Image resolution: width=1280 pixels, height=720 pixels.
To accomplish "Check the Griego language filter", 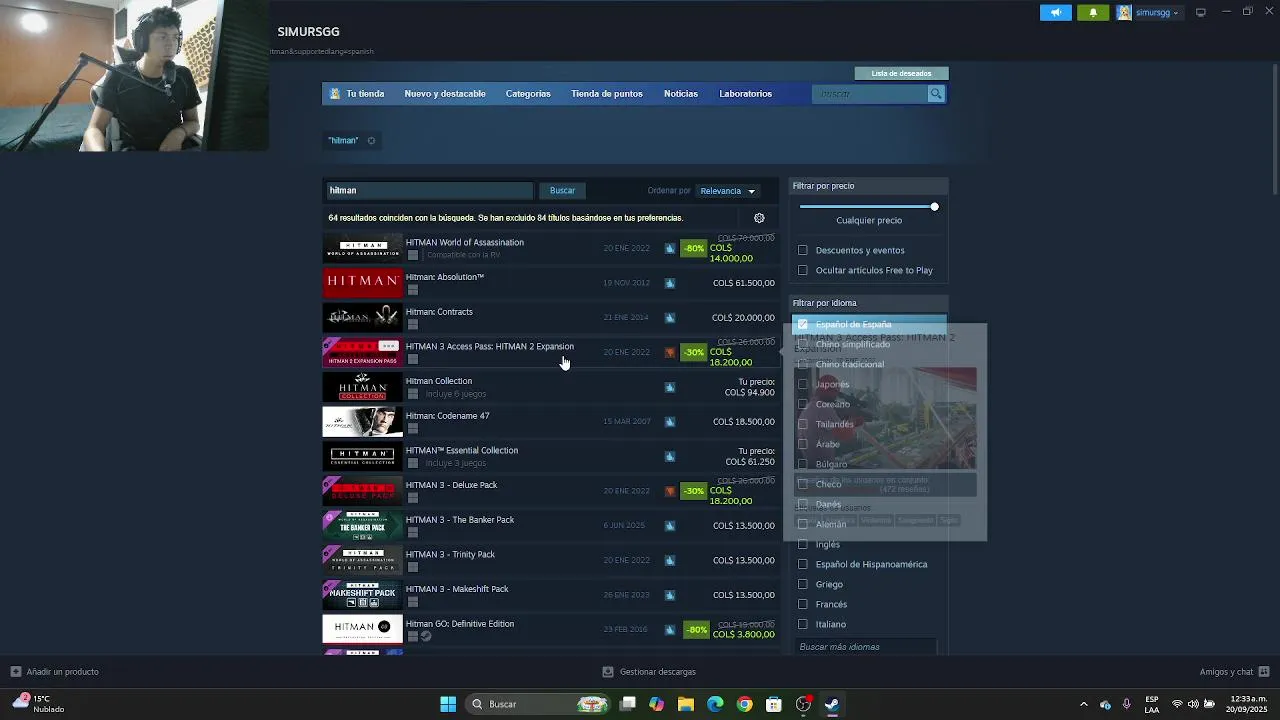I will click(802, 584).
